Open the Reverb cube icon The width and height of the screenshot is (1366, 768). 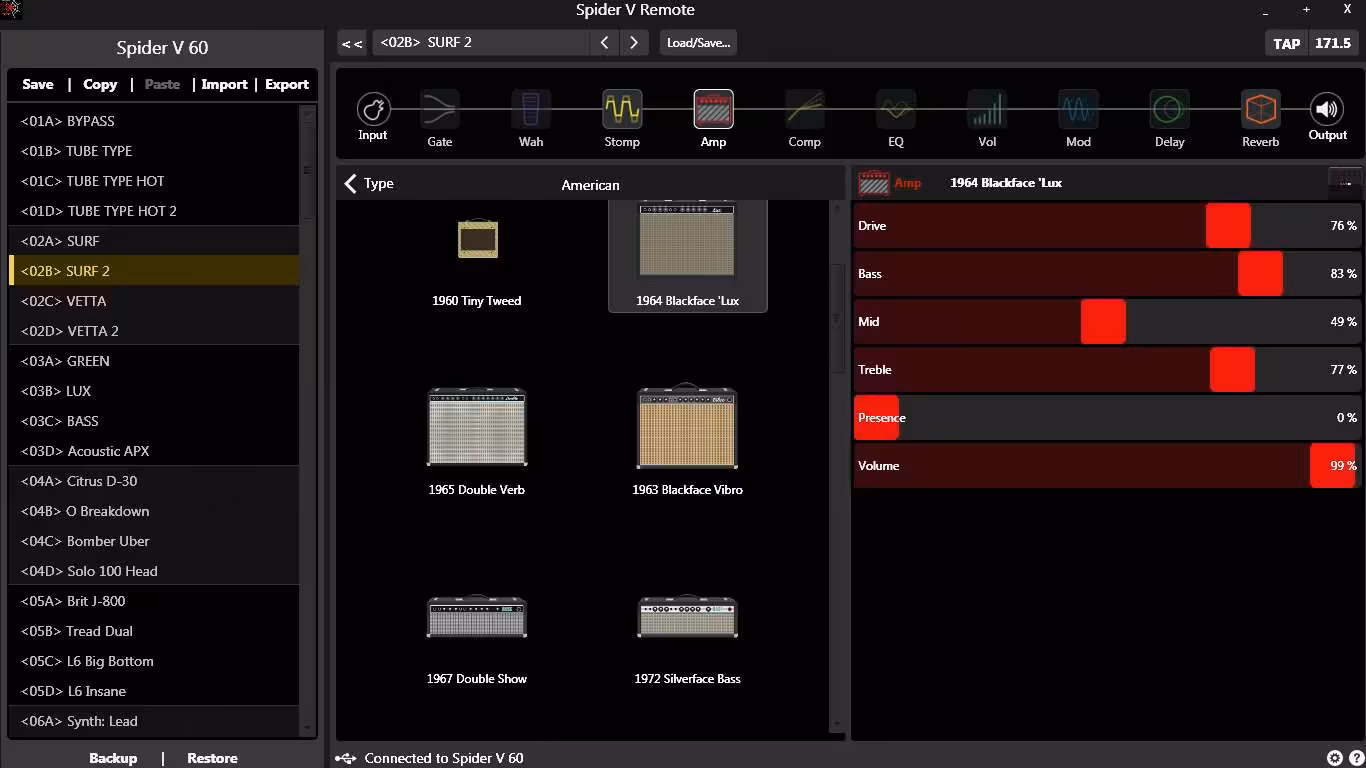click(1260, 109)
